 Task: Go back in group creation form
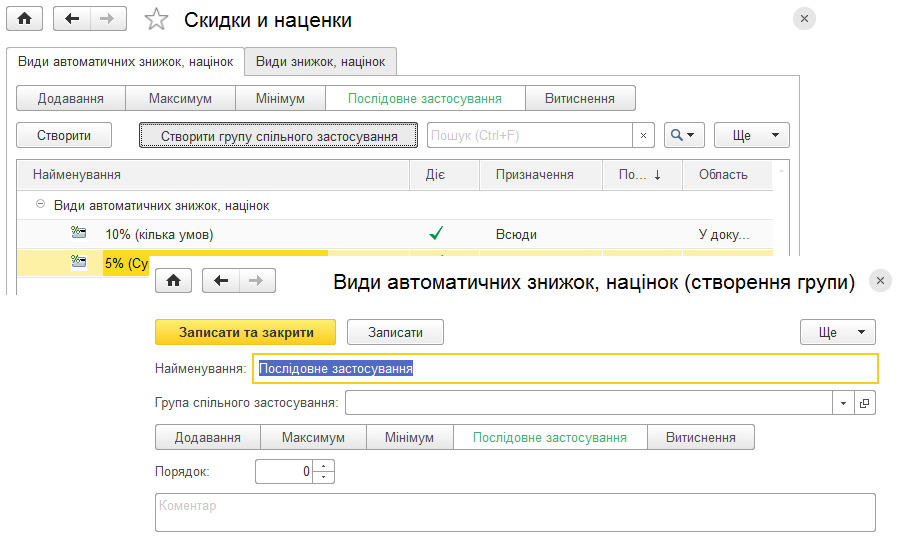click(x=221, y=281)
